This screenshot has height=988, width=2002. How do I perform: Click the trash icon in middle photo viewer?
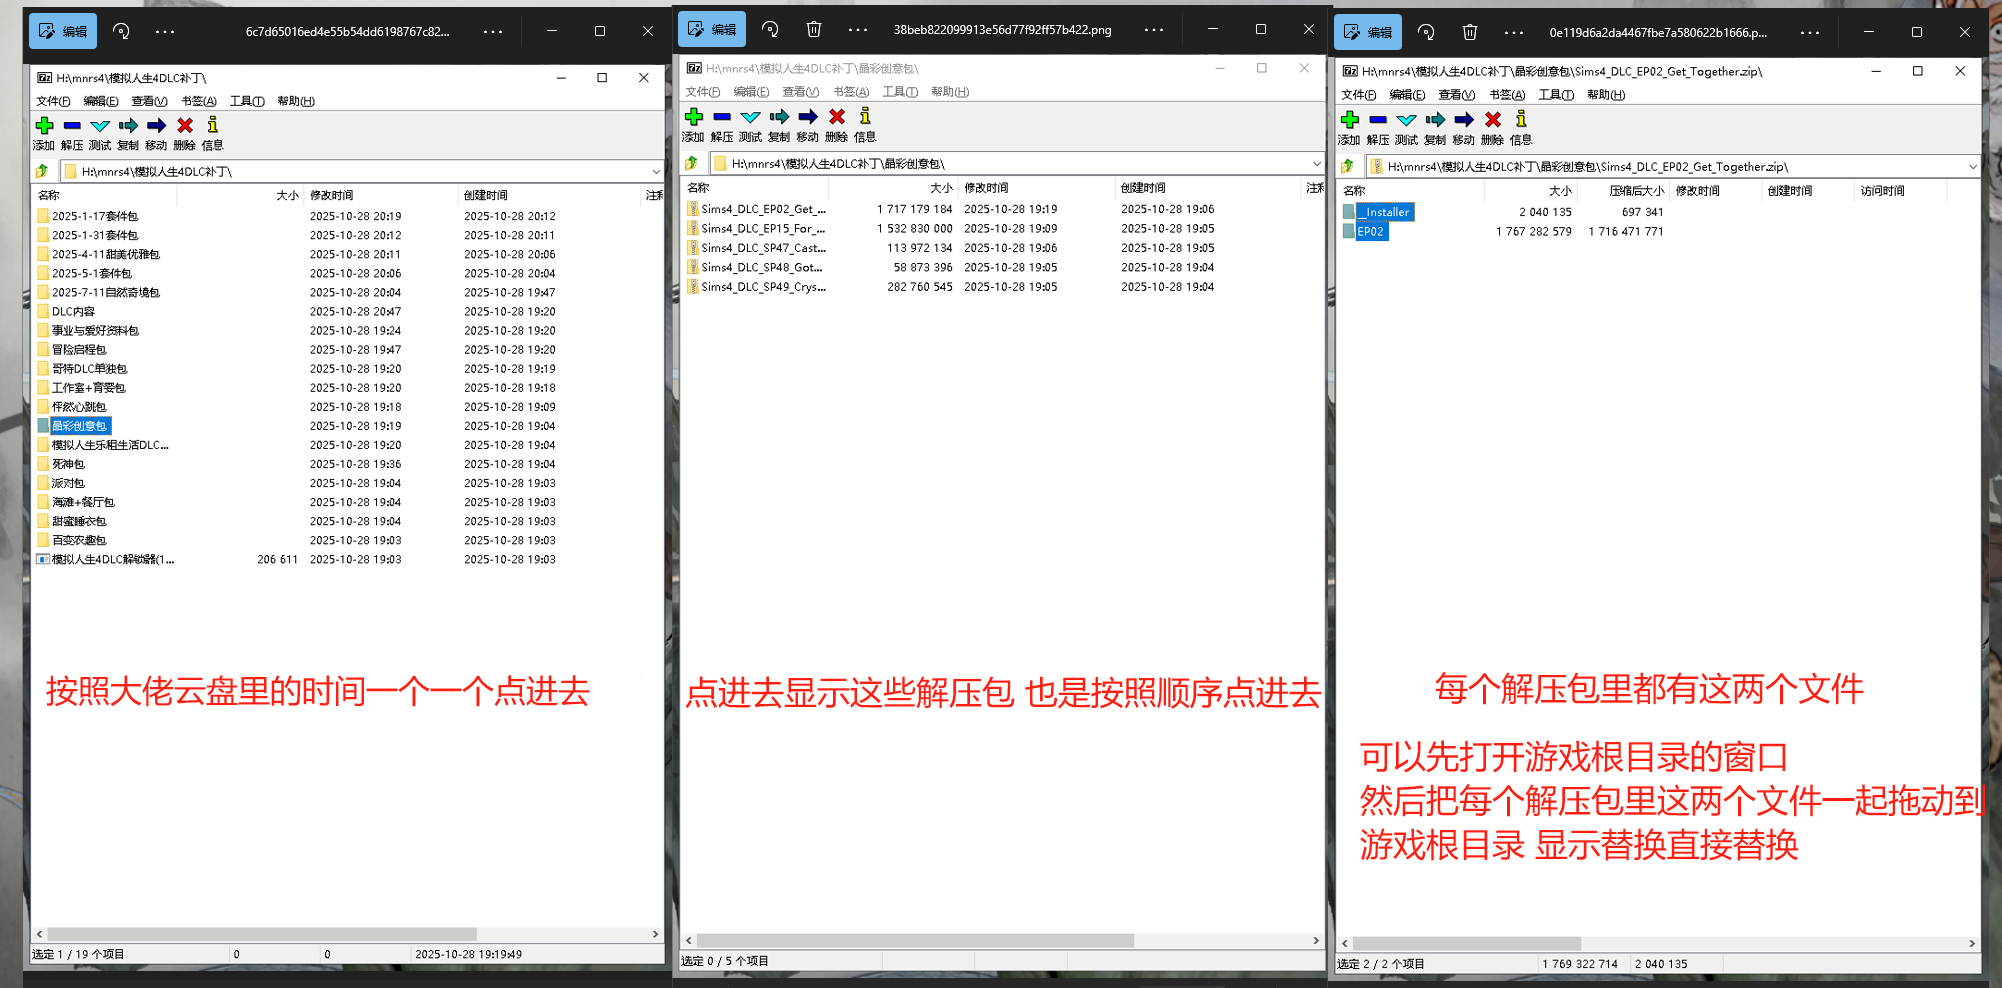point(814,30)
